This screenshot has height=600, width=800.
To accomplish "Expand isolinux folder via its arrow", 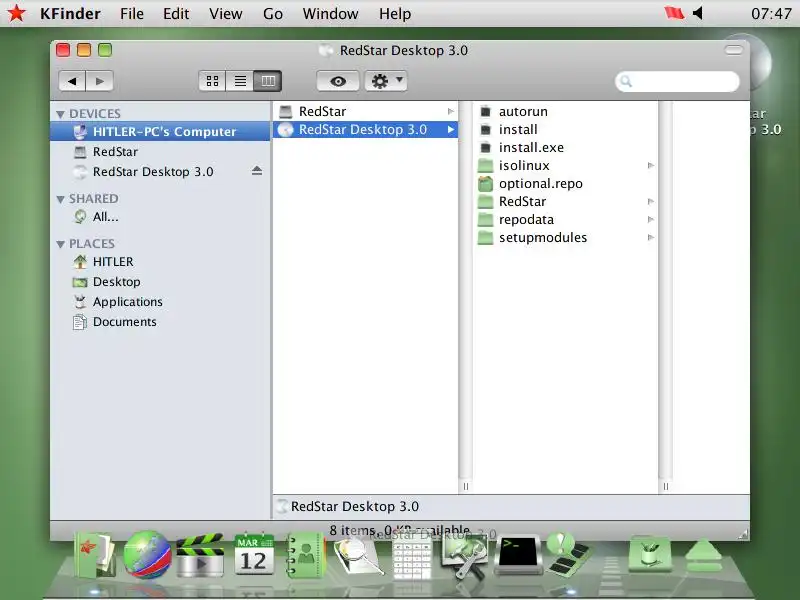I will coord(651,165).
